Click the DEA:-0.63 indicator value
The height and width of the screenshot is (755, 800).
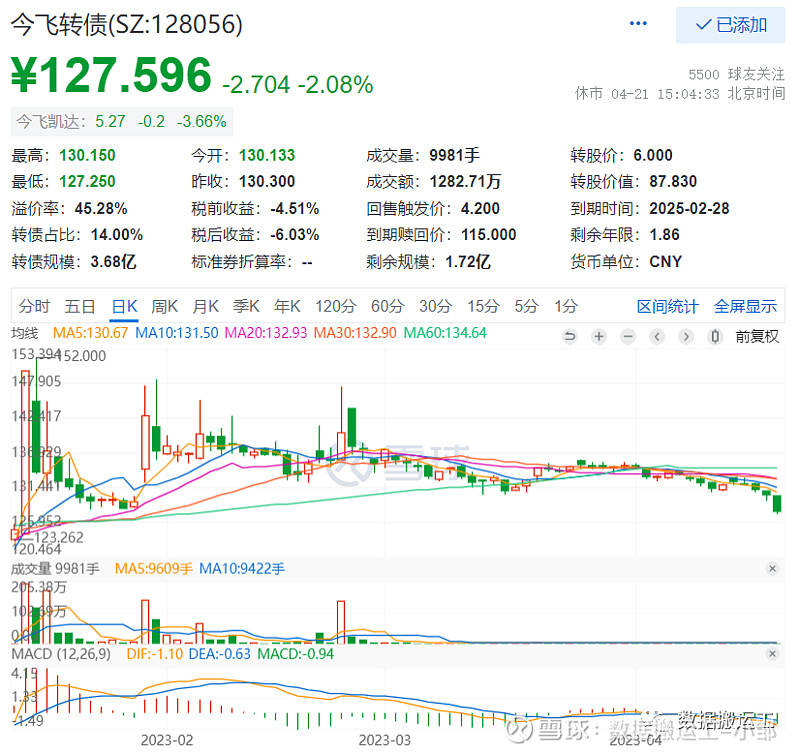coord(219,654)
